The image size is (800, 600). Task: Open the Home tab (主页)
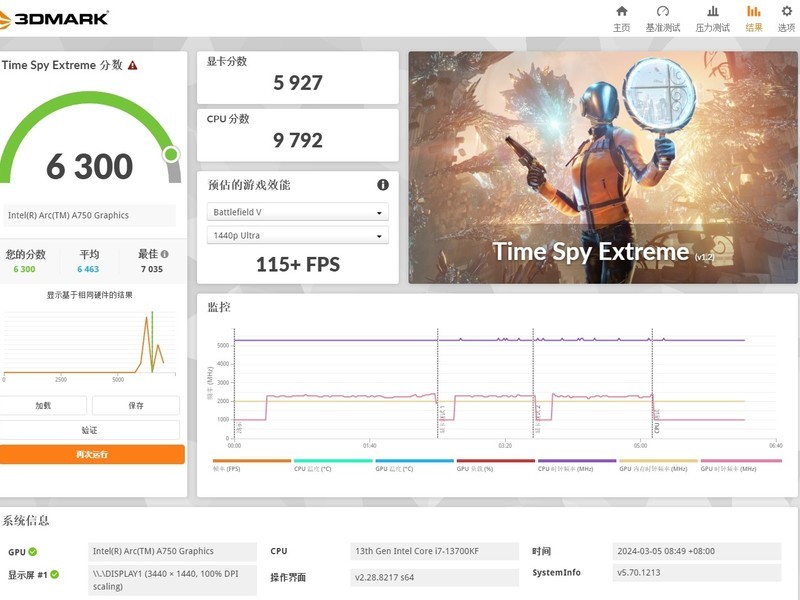(x=621, y=19)
